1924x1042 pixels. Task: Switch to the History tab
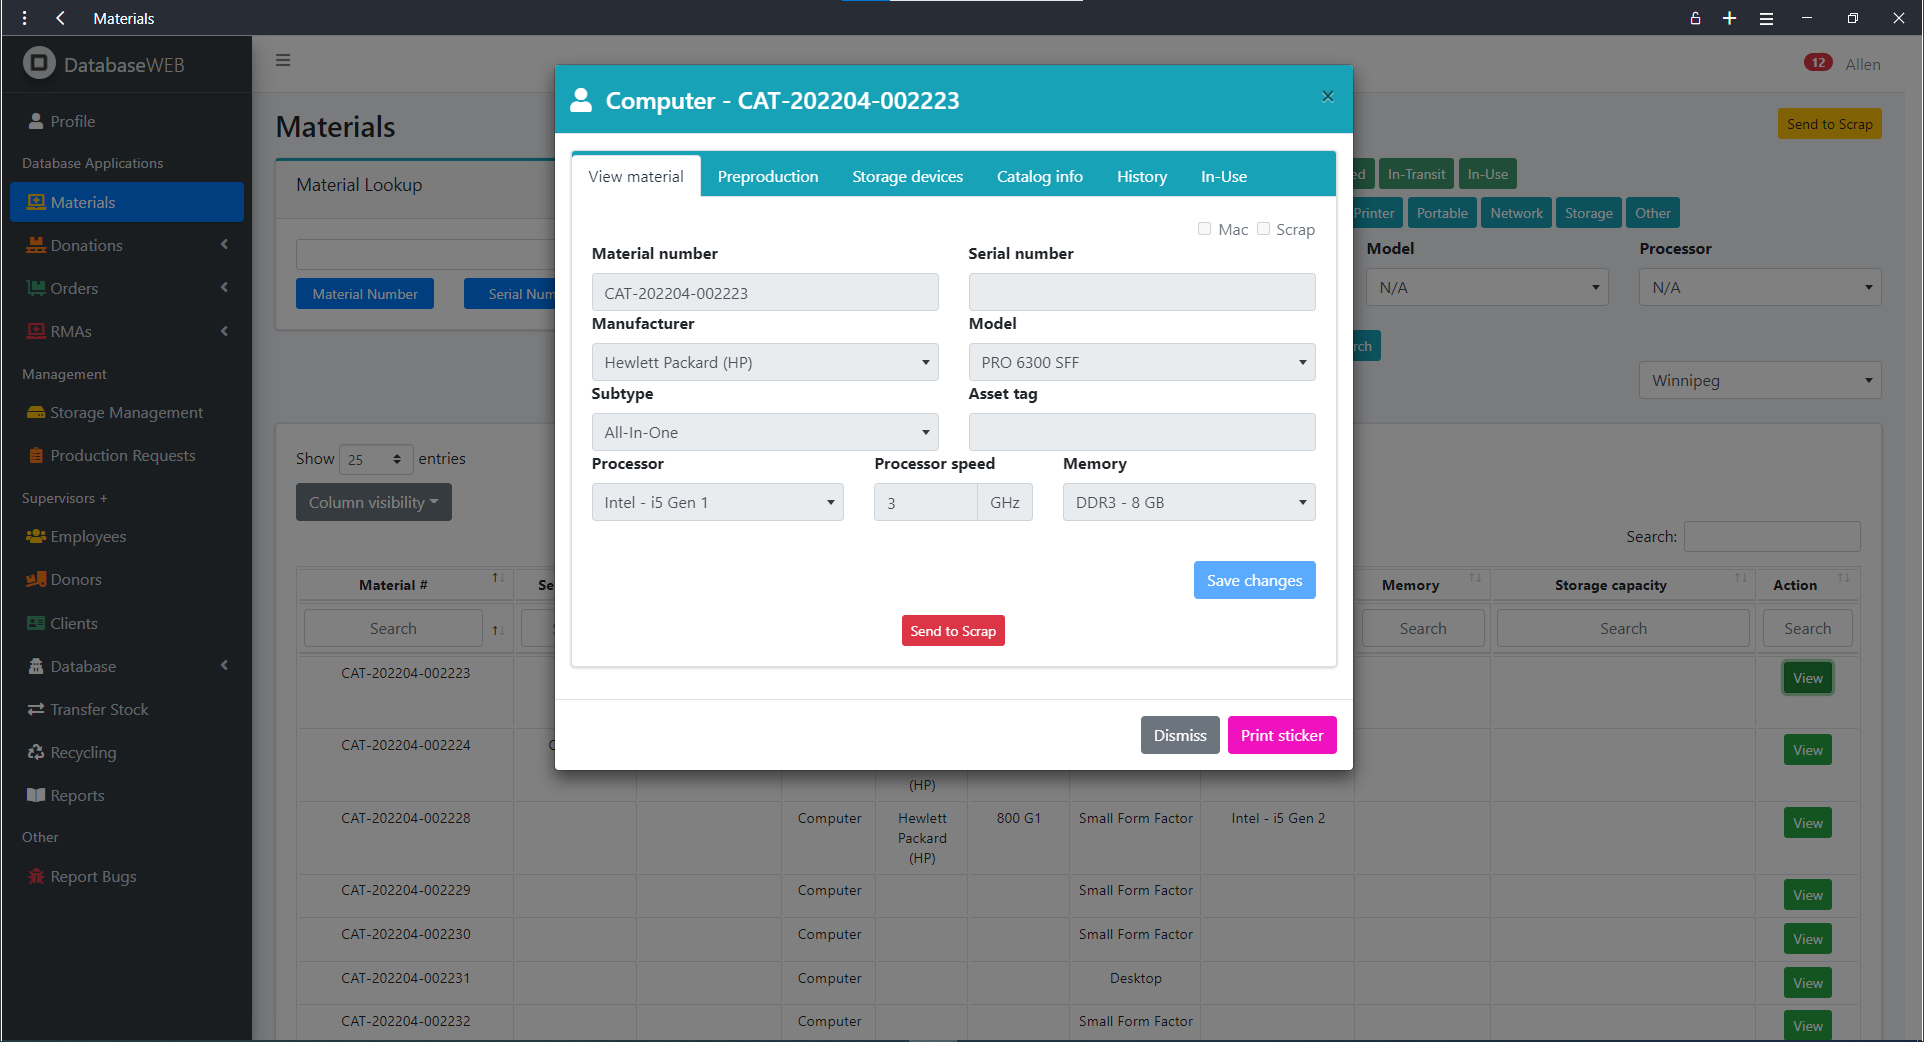click(x=1142, y=176)
